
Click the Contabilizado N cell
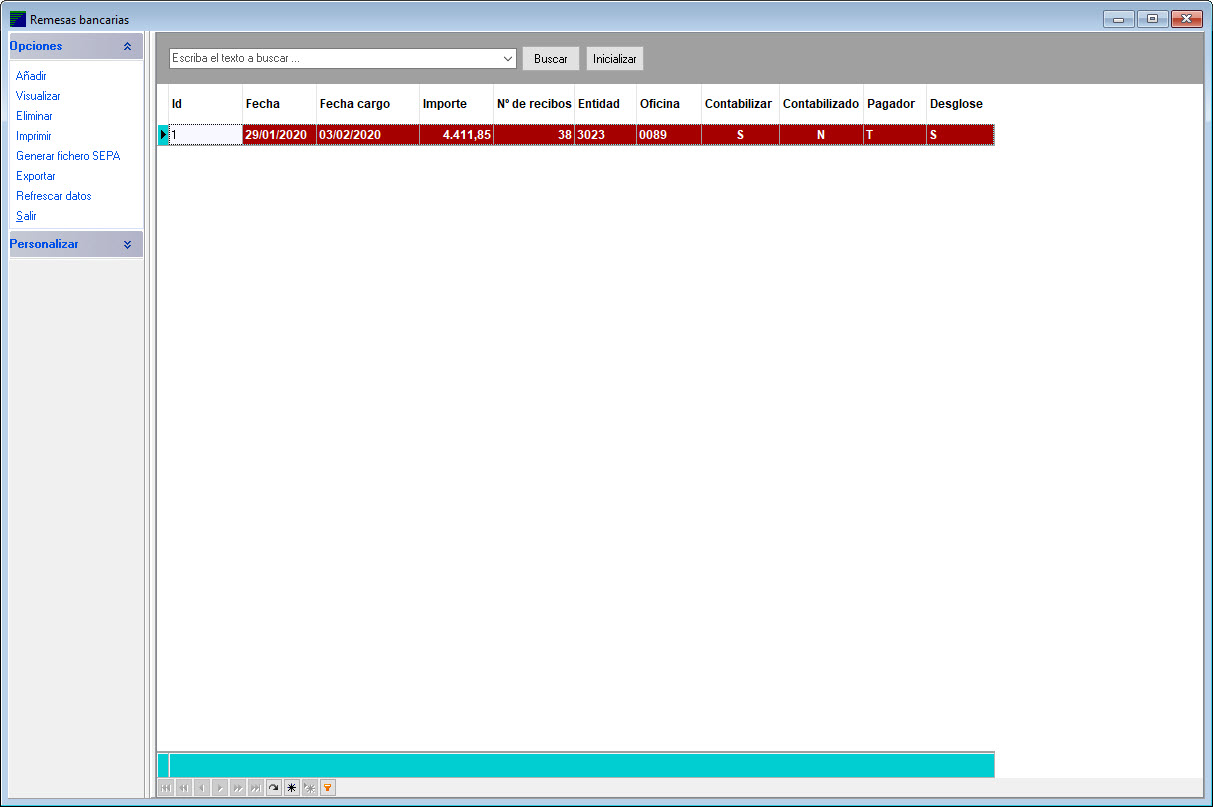pos(821,135)
